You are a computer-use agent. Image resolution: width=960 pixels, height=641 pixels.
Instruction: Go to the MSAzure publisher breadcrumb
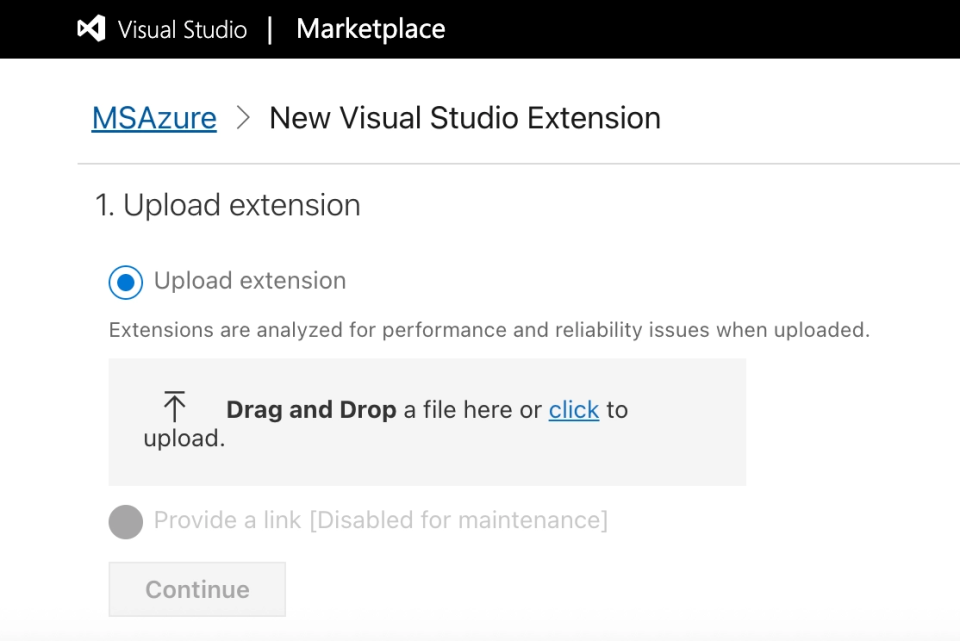(x=154, y=118)
